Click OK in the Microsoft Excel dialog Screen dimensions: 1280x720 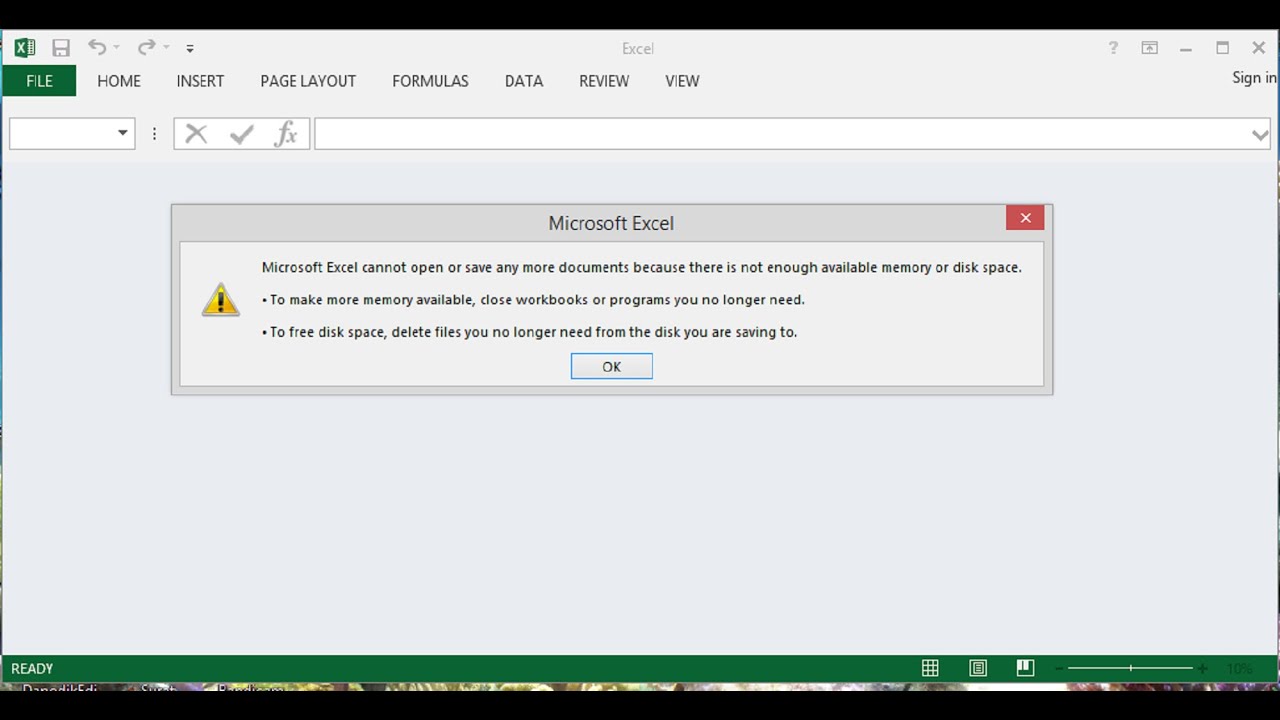pyautogui.click(x=612, y=367)
